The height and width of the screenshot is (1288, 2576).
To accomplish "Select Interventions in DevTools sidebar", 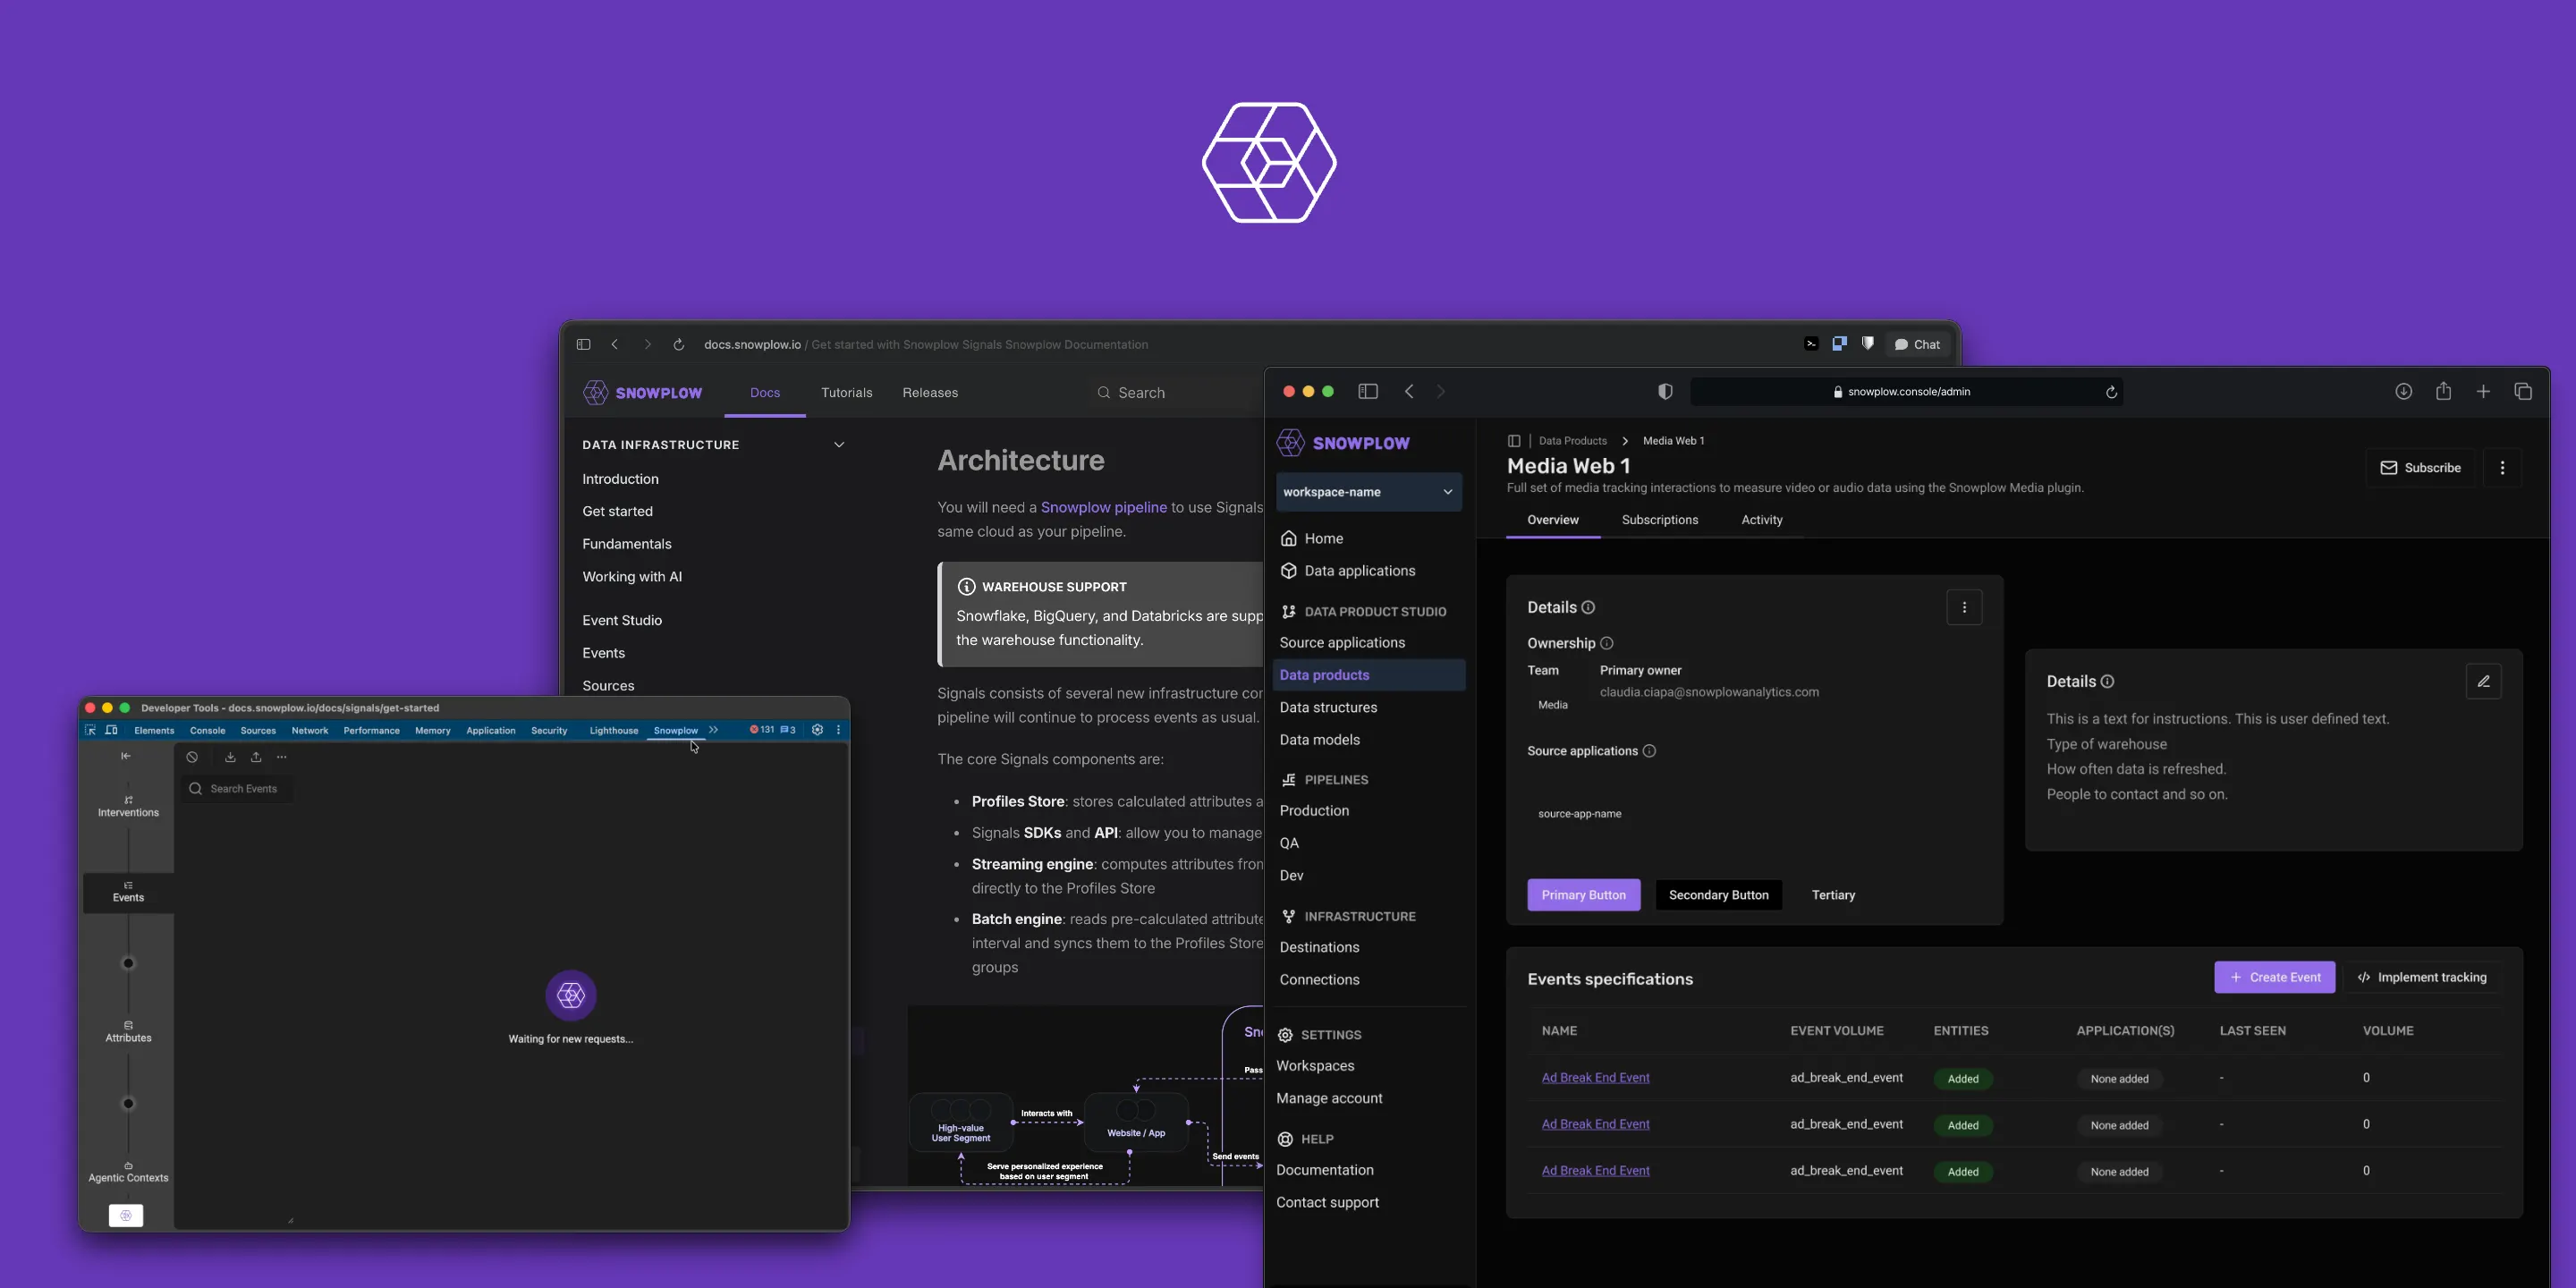I will pyautogui.click(x=128, y=806).
